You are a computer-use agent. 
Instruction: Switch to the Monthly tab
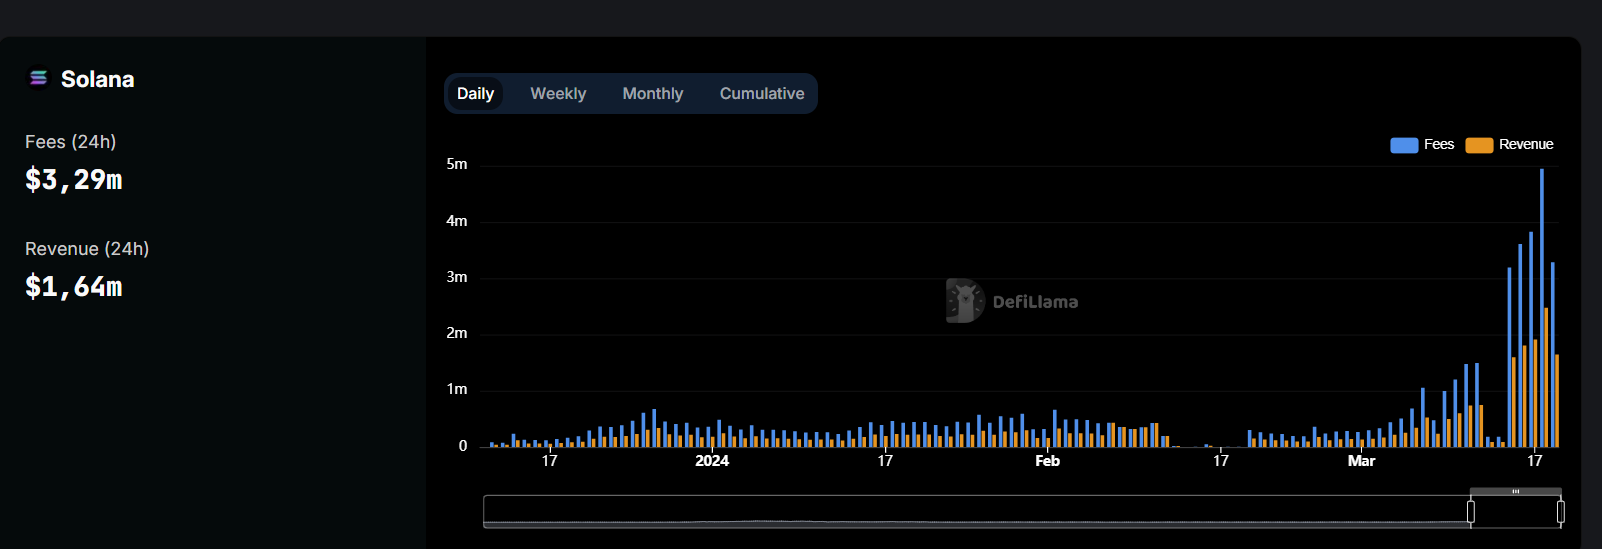click(x=653, y=93)
